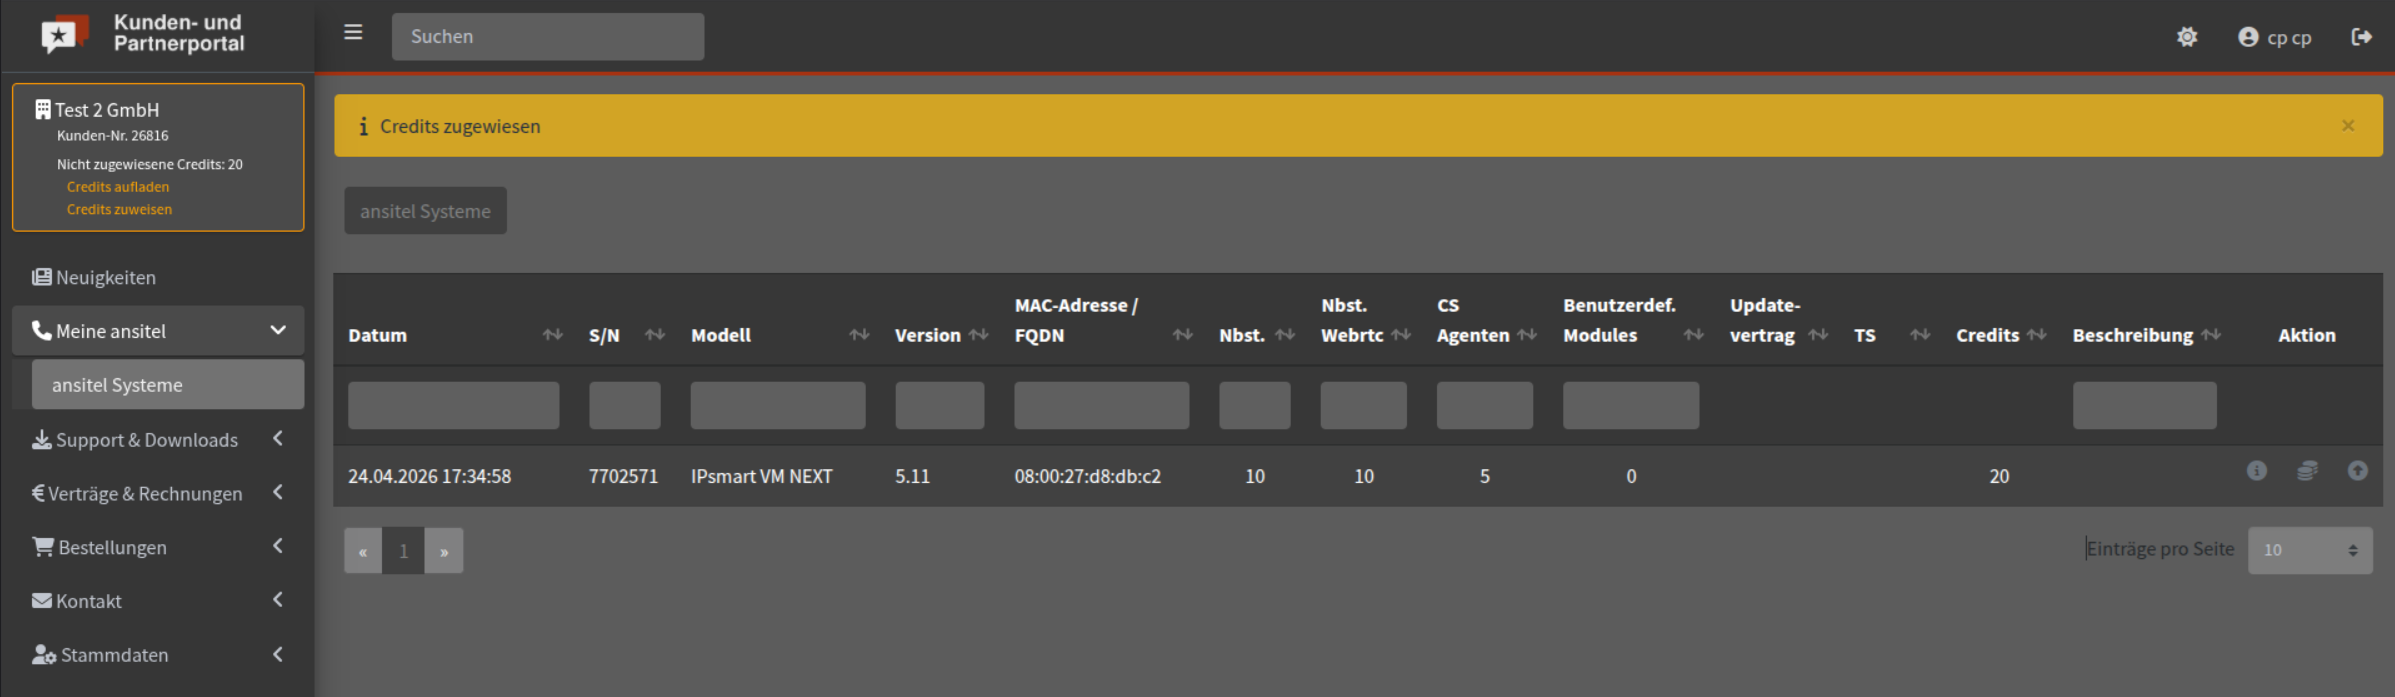Go to the previous page with «
The height and width of the screenshot is (697, 2395).
pos(363,551)
